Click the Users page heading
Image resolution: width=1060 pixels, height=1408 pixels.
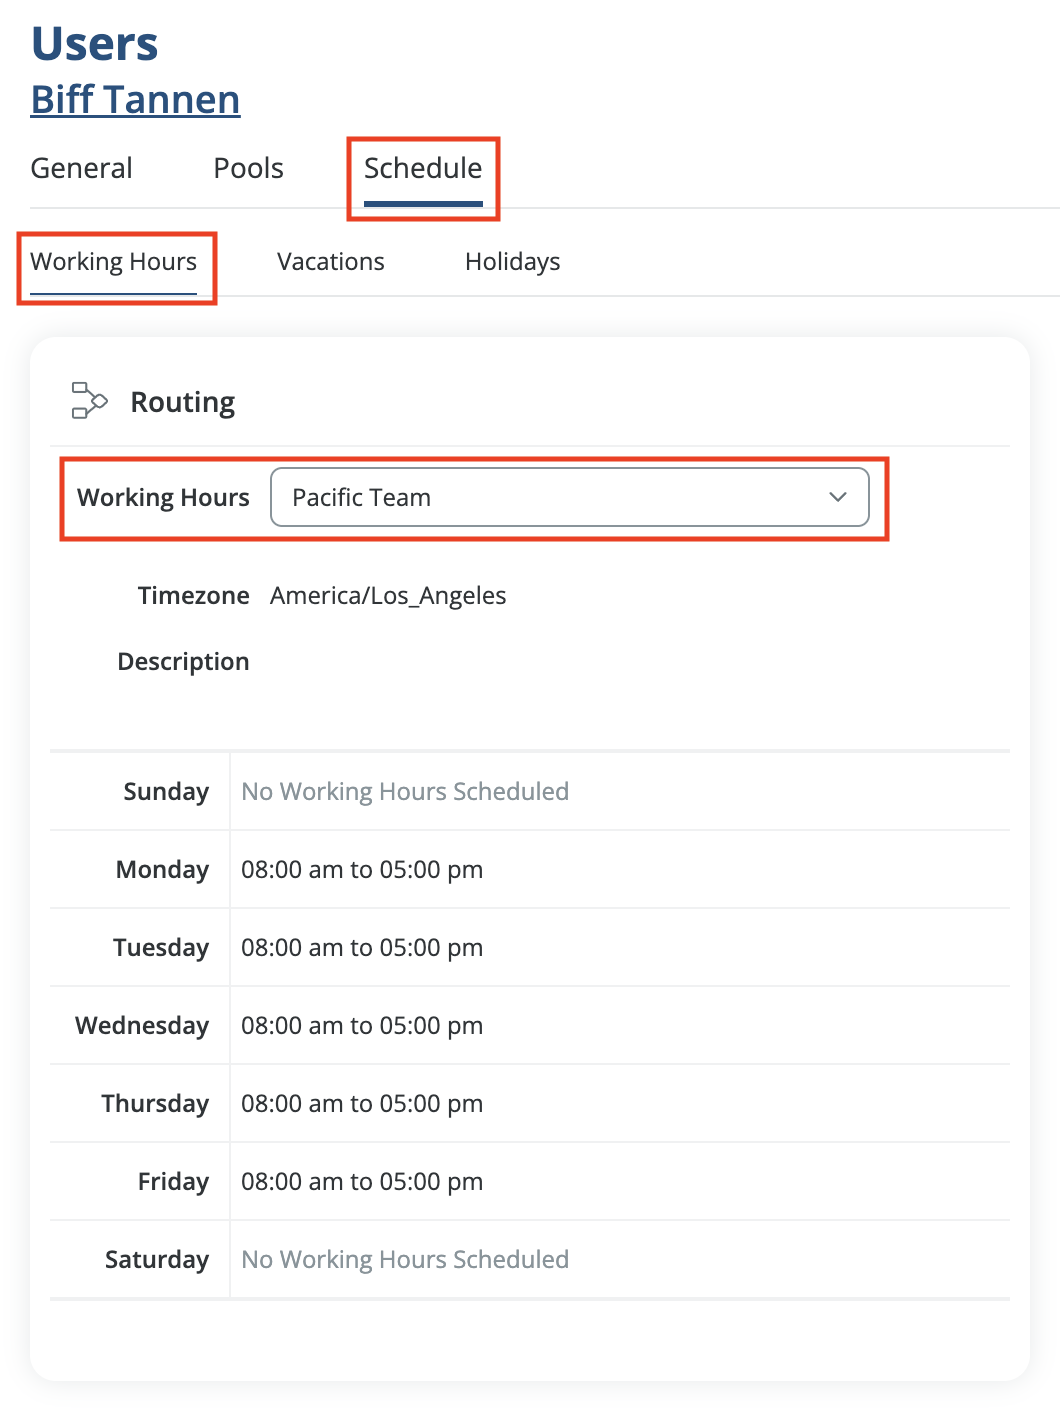(x=94, y=44)
